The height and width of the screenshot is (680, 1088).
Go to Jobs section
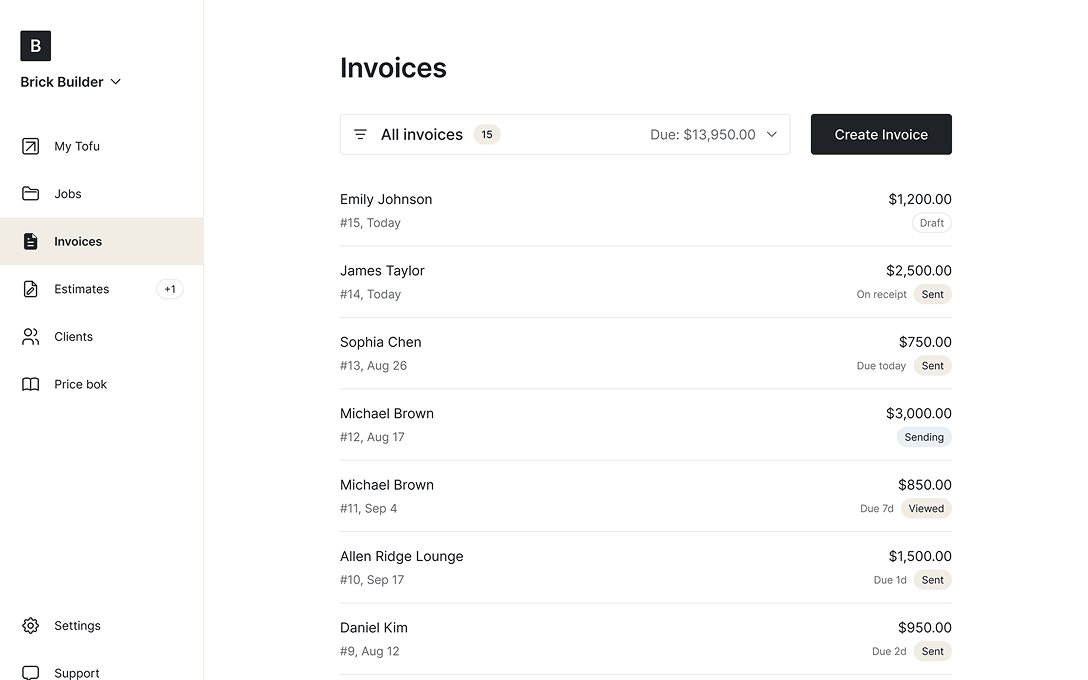point(102,194)
